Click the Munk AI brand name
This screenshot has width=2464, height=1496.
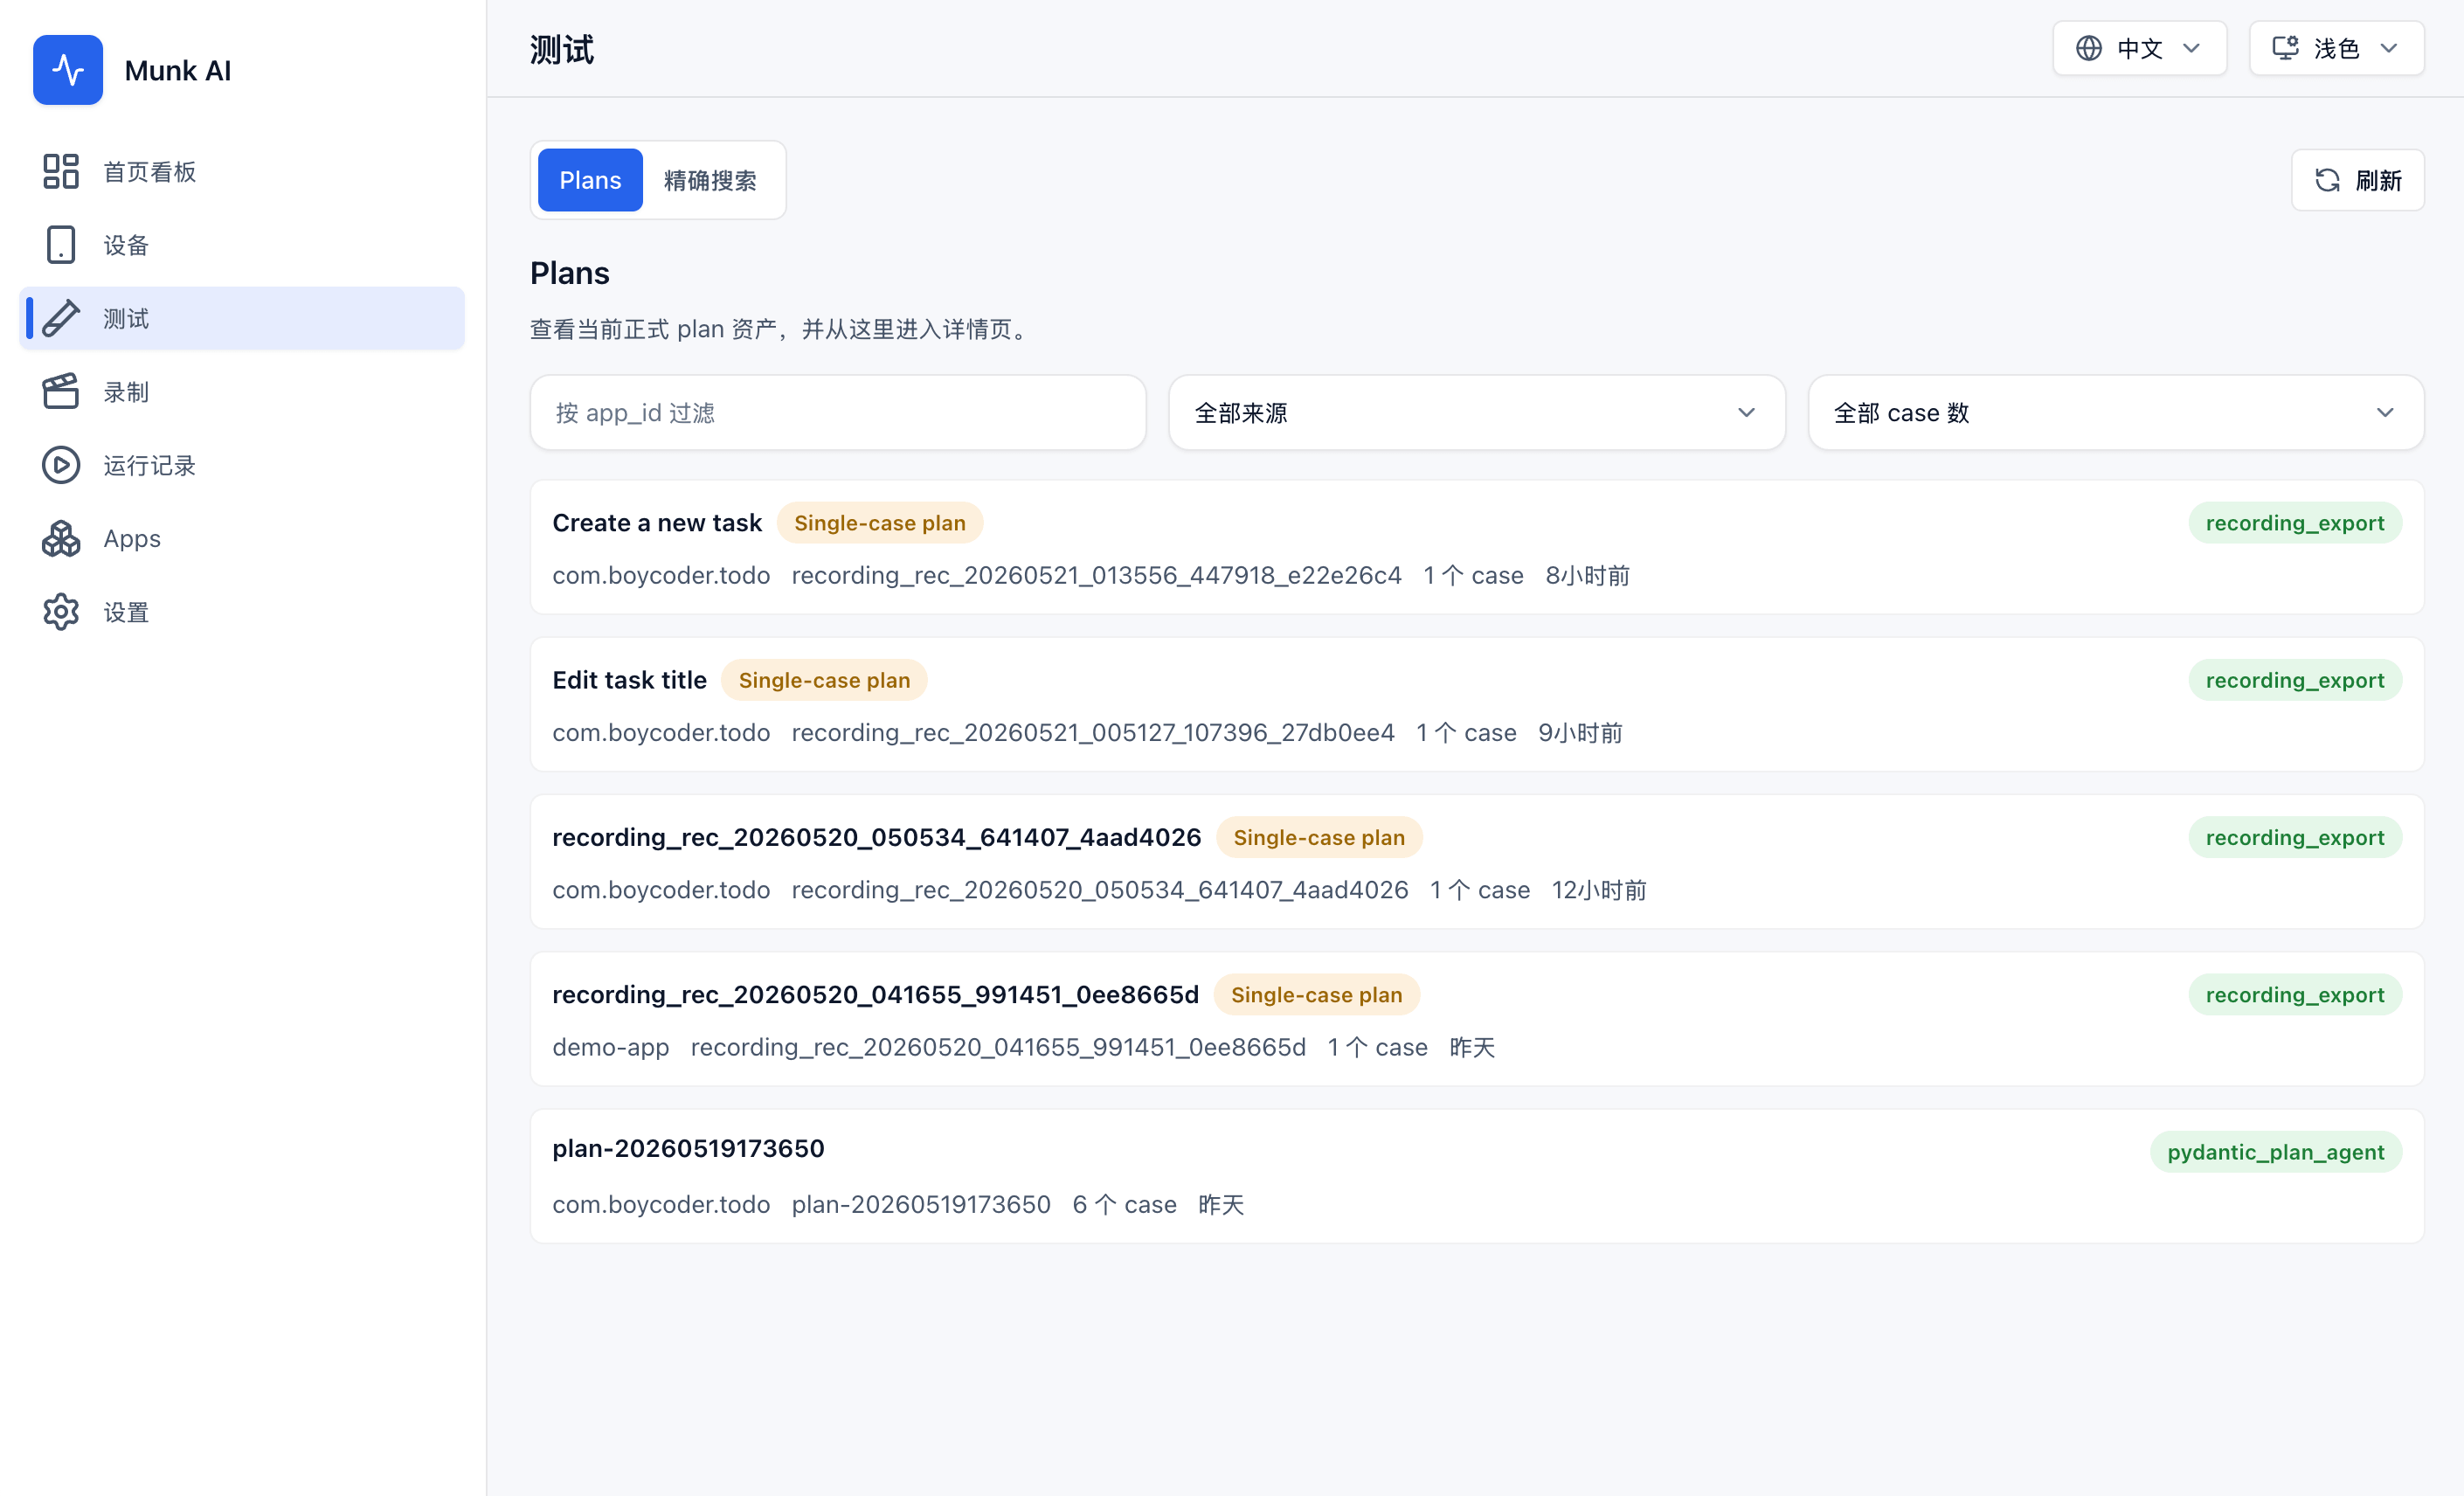178,70
